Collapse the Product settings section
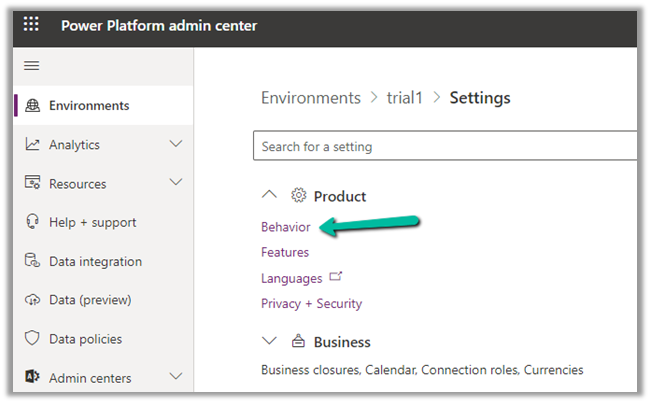The height and width of the screenshot is (403, 650). tap(268, 196)
